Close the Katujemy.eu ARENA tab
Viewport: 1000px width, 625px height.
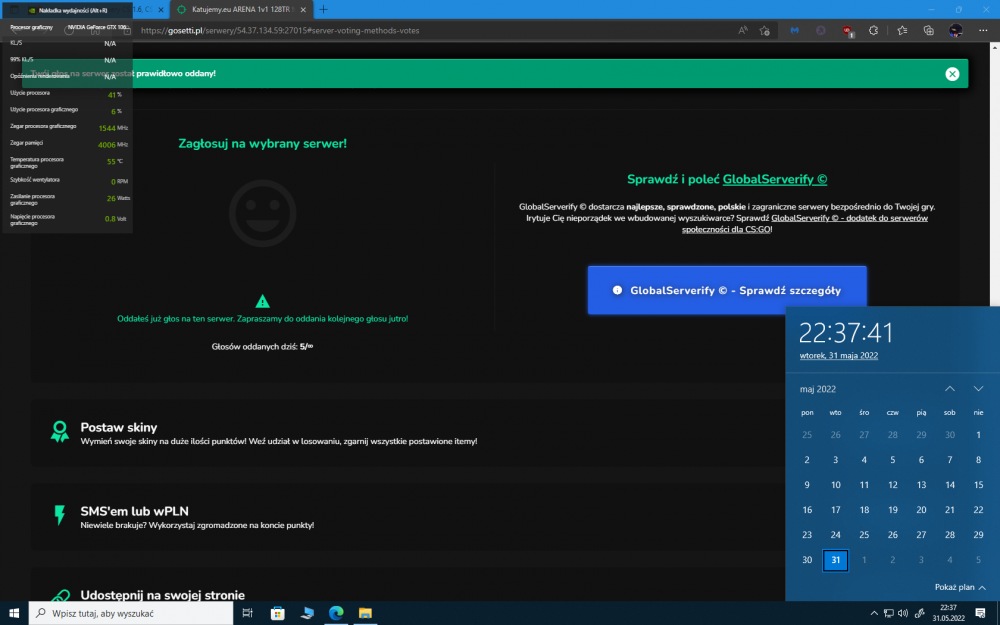(x=303, y=10)
